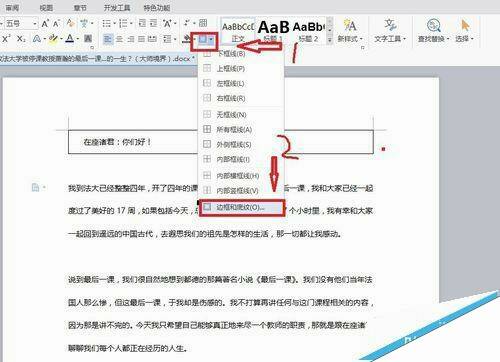500x362 pixels.
Task: Click the line spacing icon
Action: 167,39
